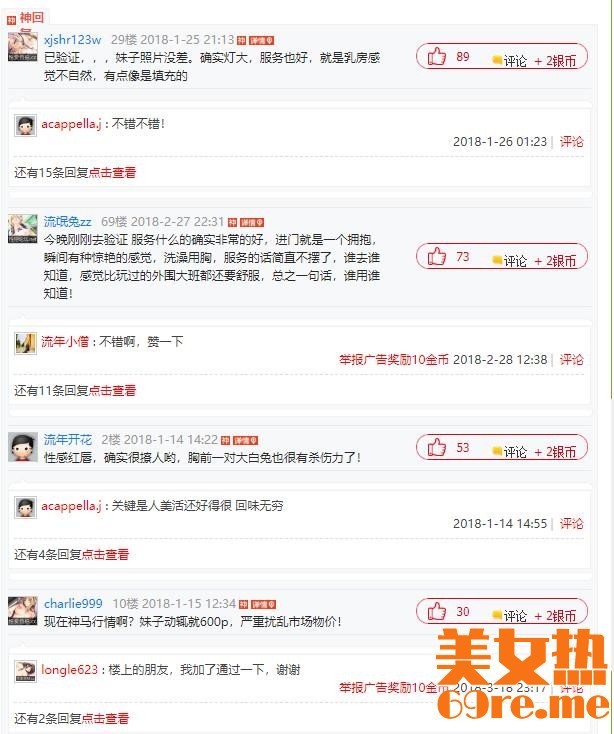Click the yellow comment icon beside 89 likes
This screenshot has height=734, width=614.
click(x=497, y=60)
